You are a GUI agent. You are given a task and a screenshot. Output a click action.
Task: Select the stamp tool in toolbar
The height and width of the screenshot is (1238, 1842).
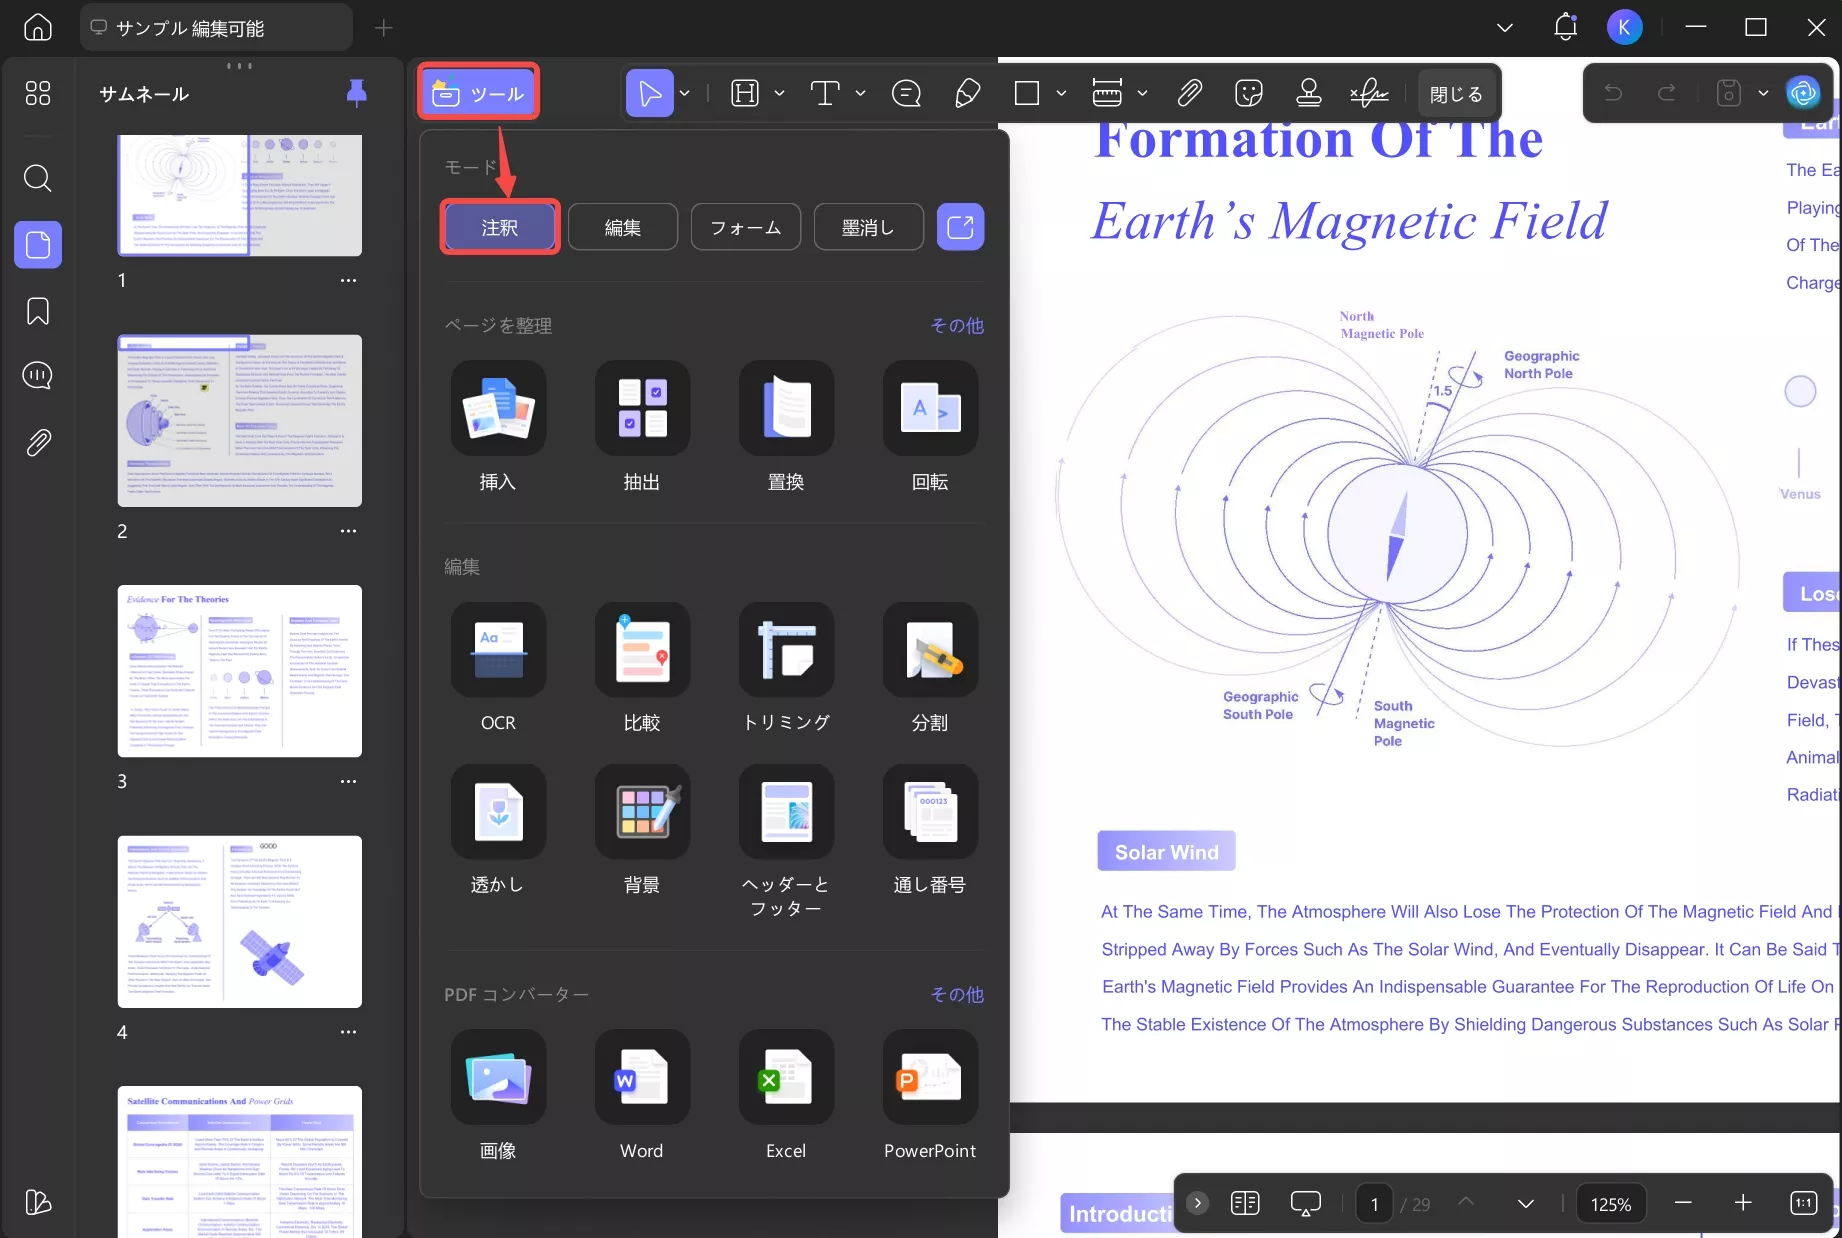[x=1308, y=93]
